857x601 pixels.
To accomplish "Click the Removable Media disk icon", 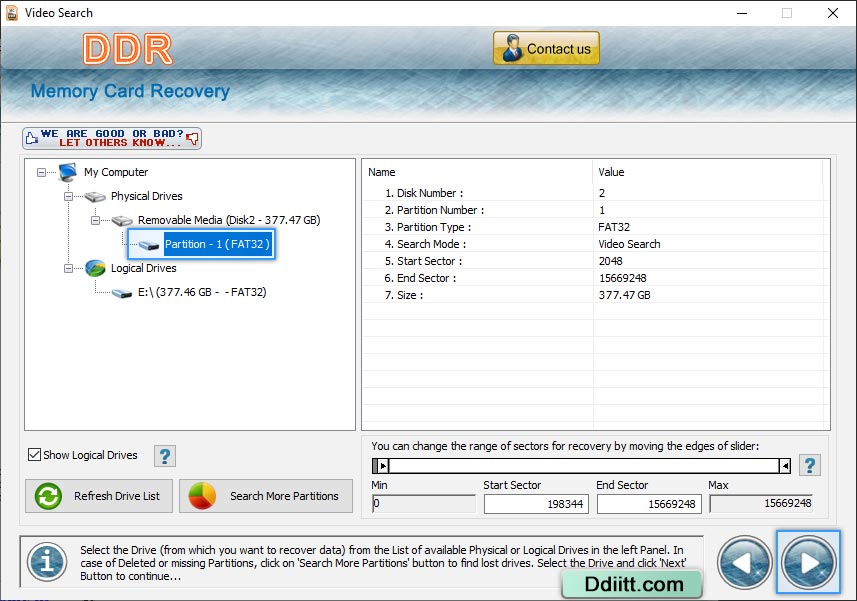I will 122,221.
